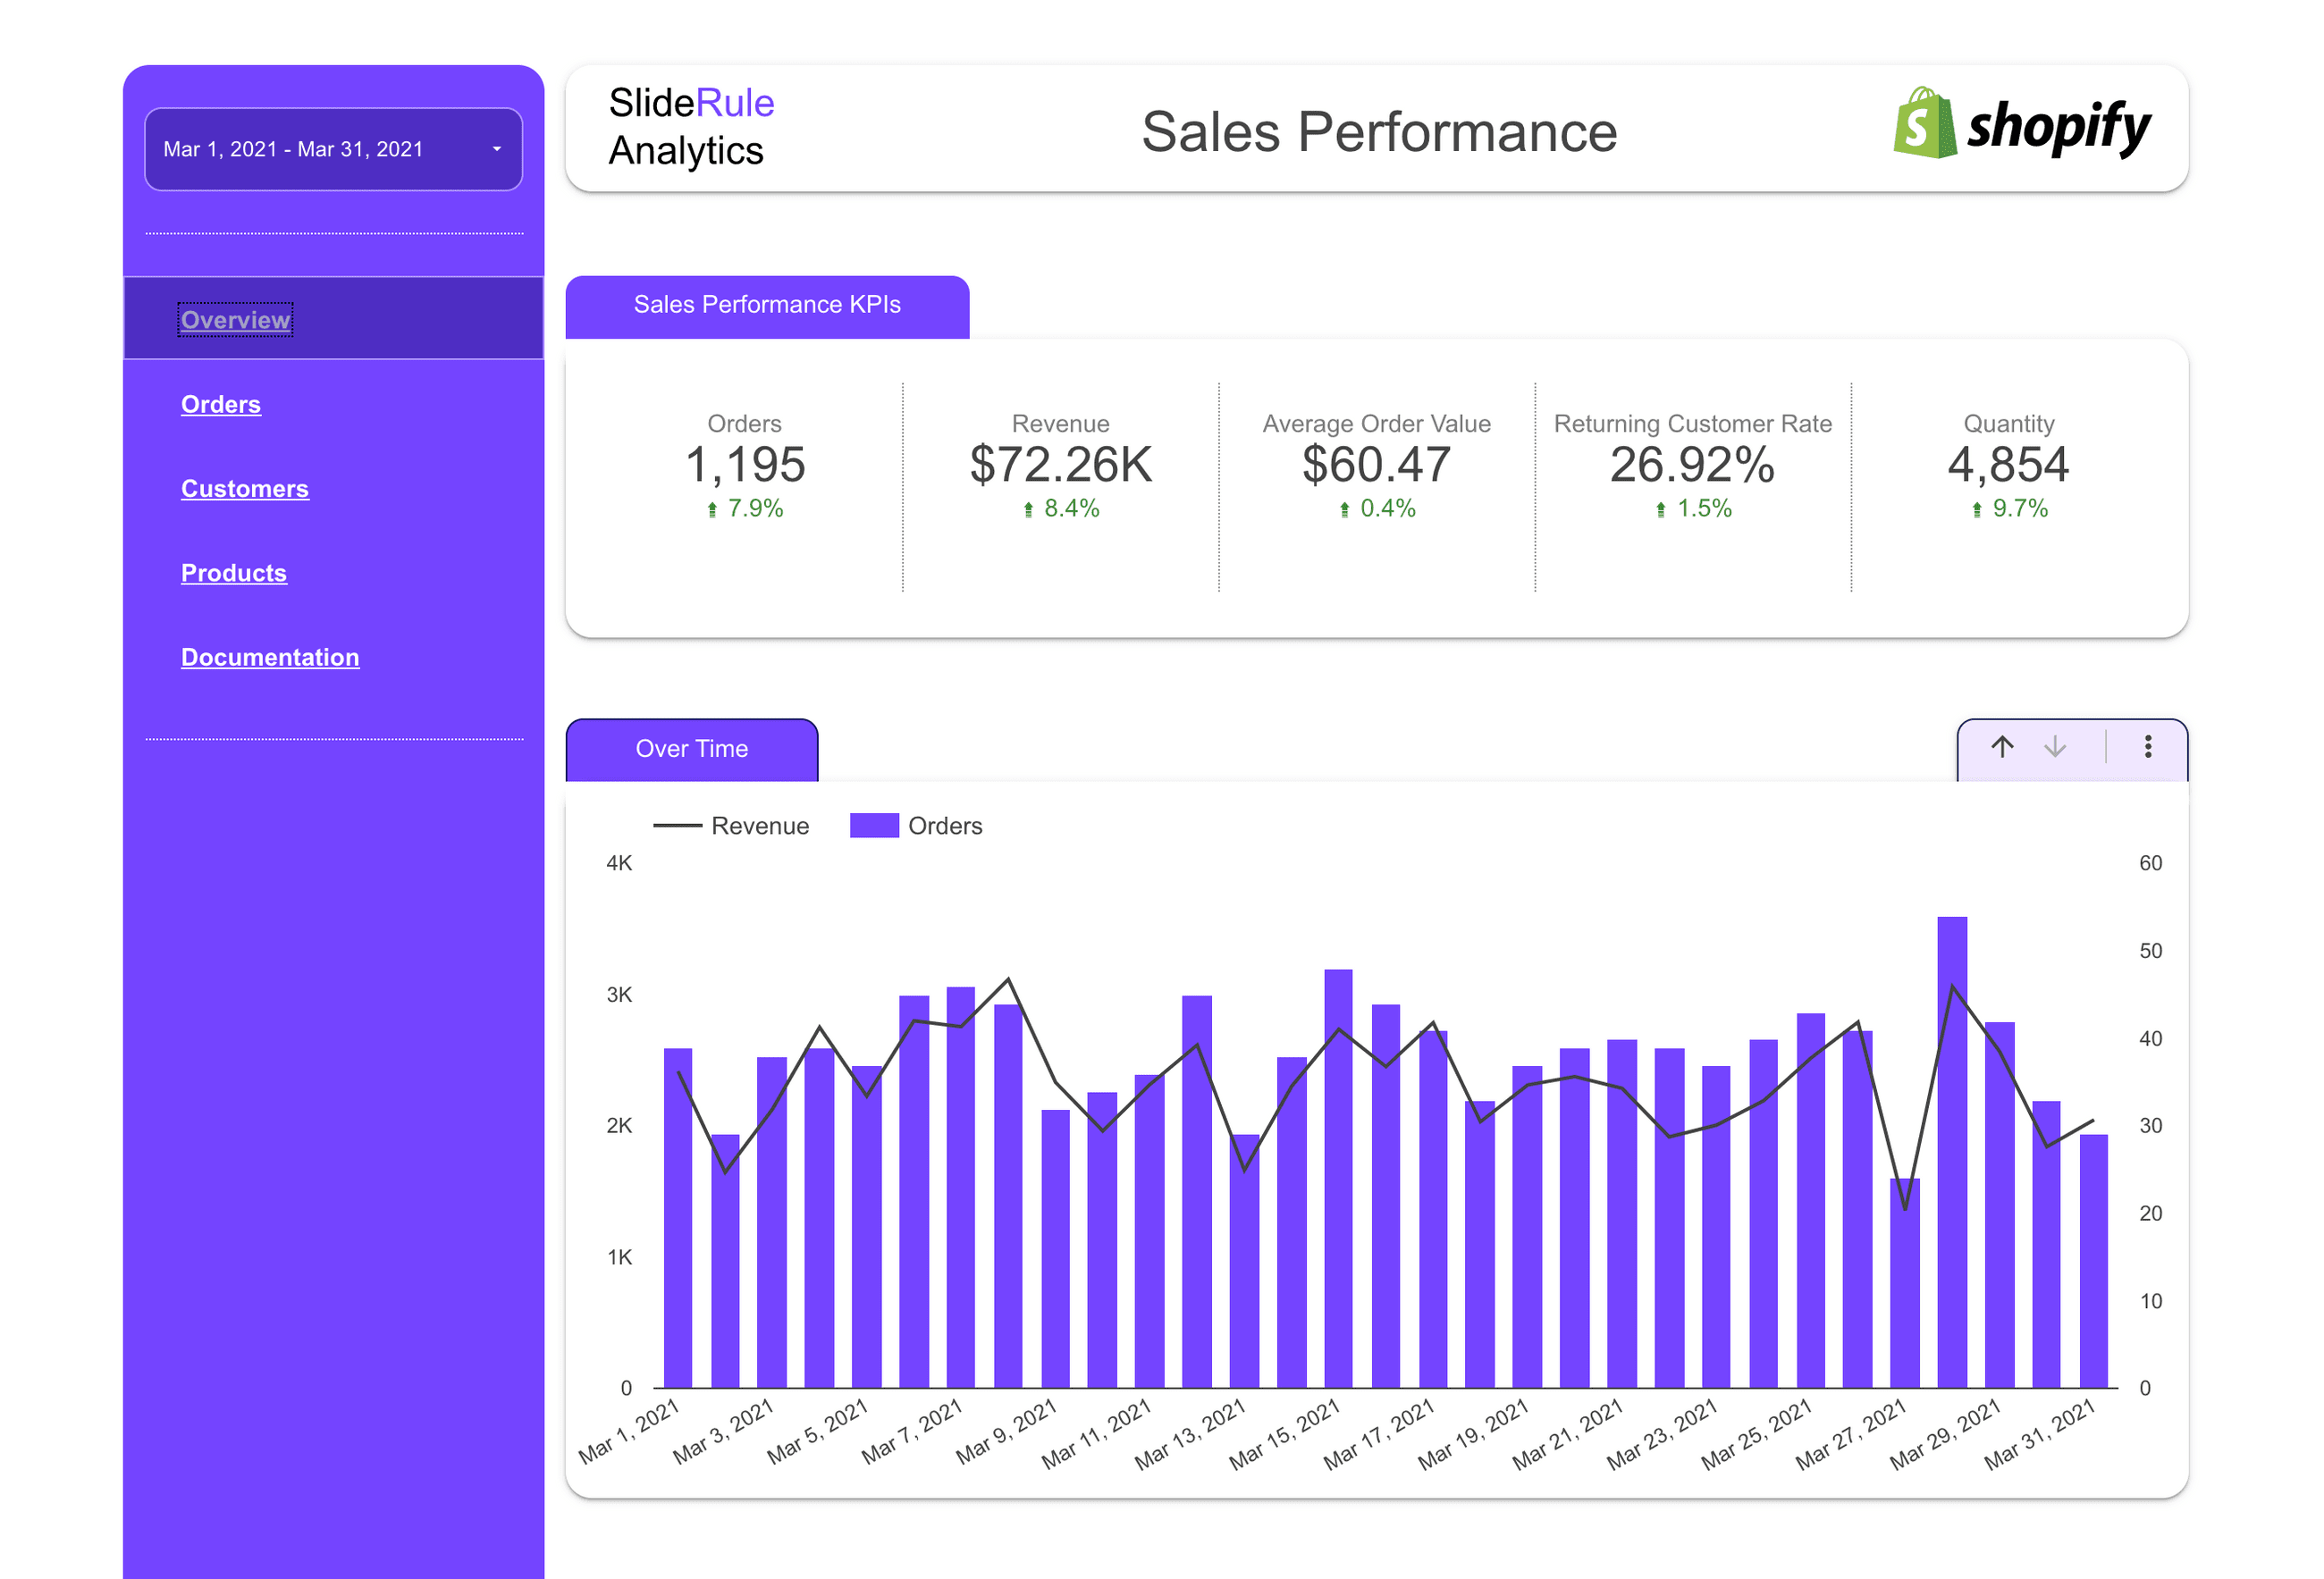
Task: Click the purple Orders legend swatch
Action: click(874, 826)
